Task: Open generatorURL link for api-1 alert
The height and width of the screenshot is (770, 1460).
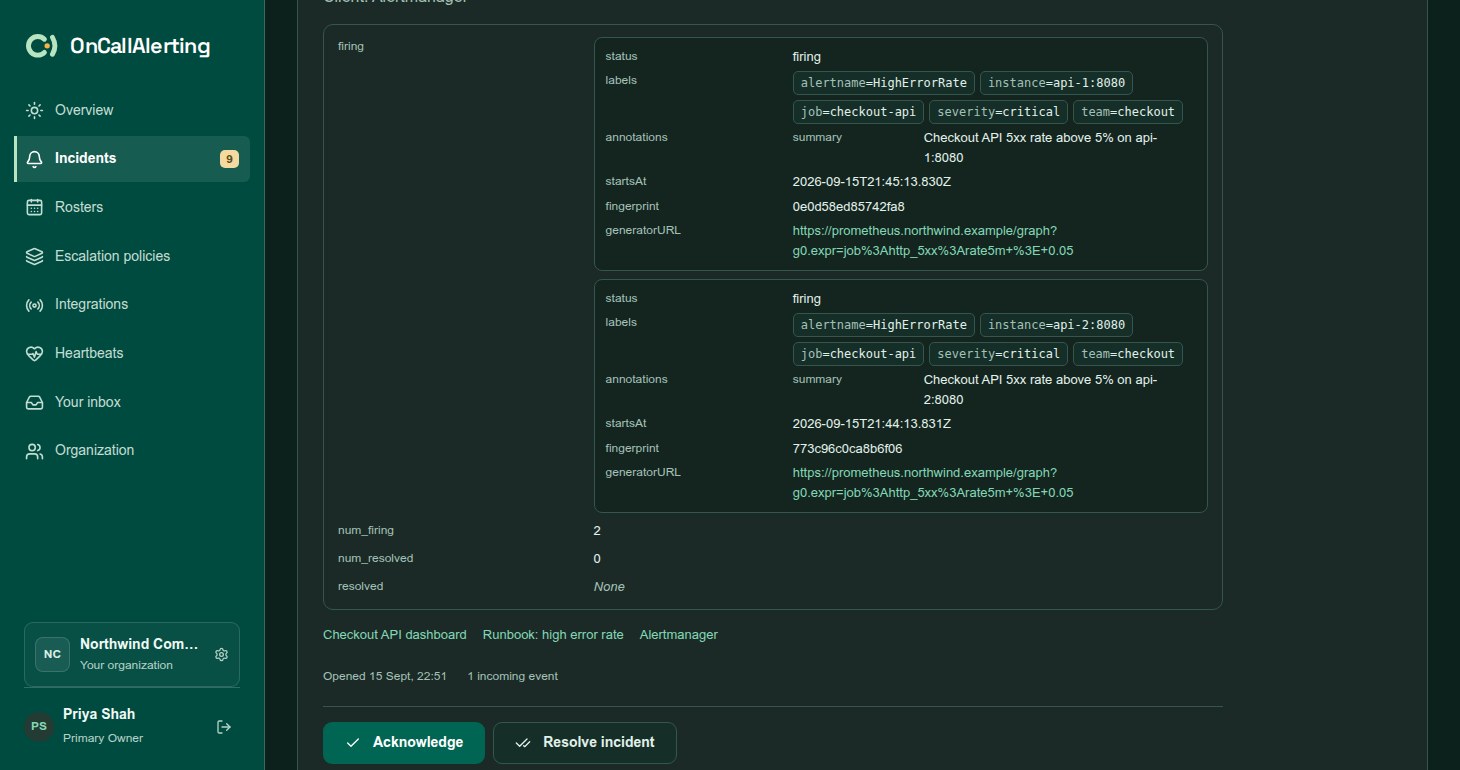Action: click(x=933, y=240)
